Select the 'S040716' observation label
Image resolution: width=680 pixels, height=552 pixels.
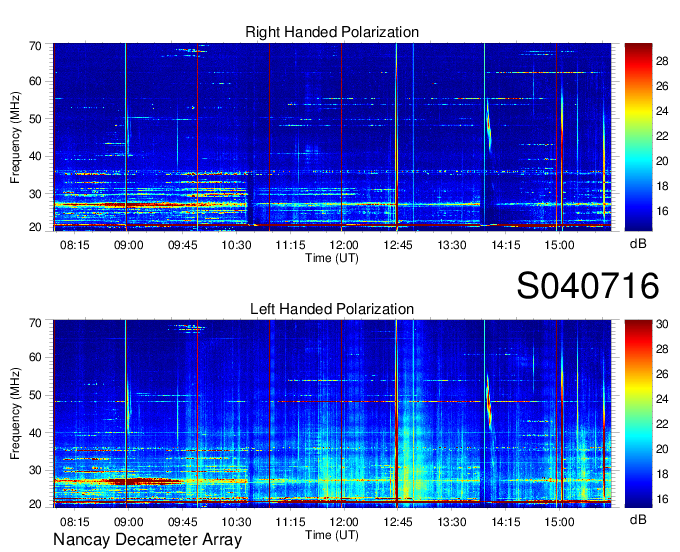[x=588, y=286]
